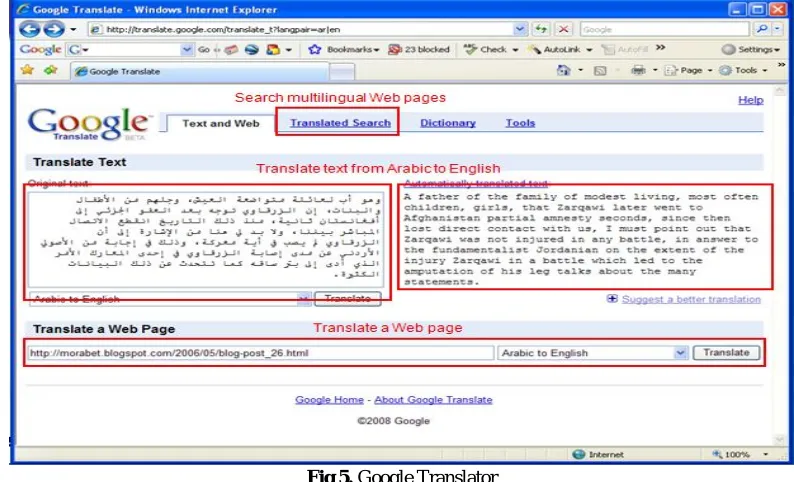Click the Print icon

click(x=638, y=70)
